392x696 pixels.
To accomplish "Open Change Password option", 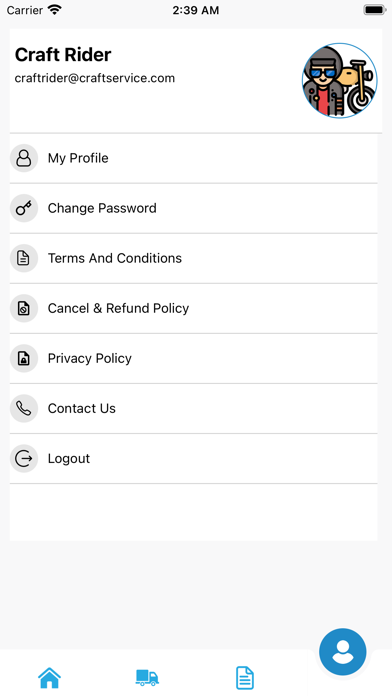I will 194,208.
